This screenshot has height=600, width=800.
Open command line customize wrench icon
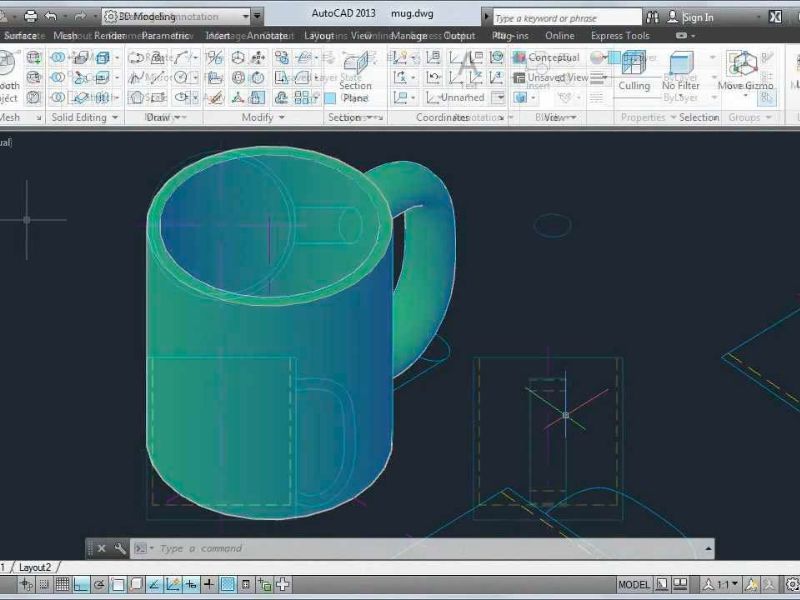coord(120,548)
